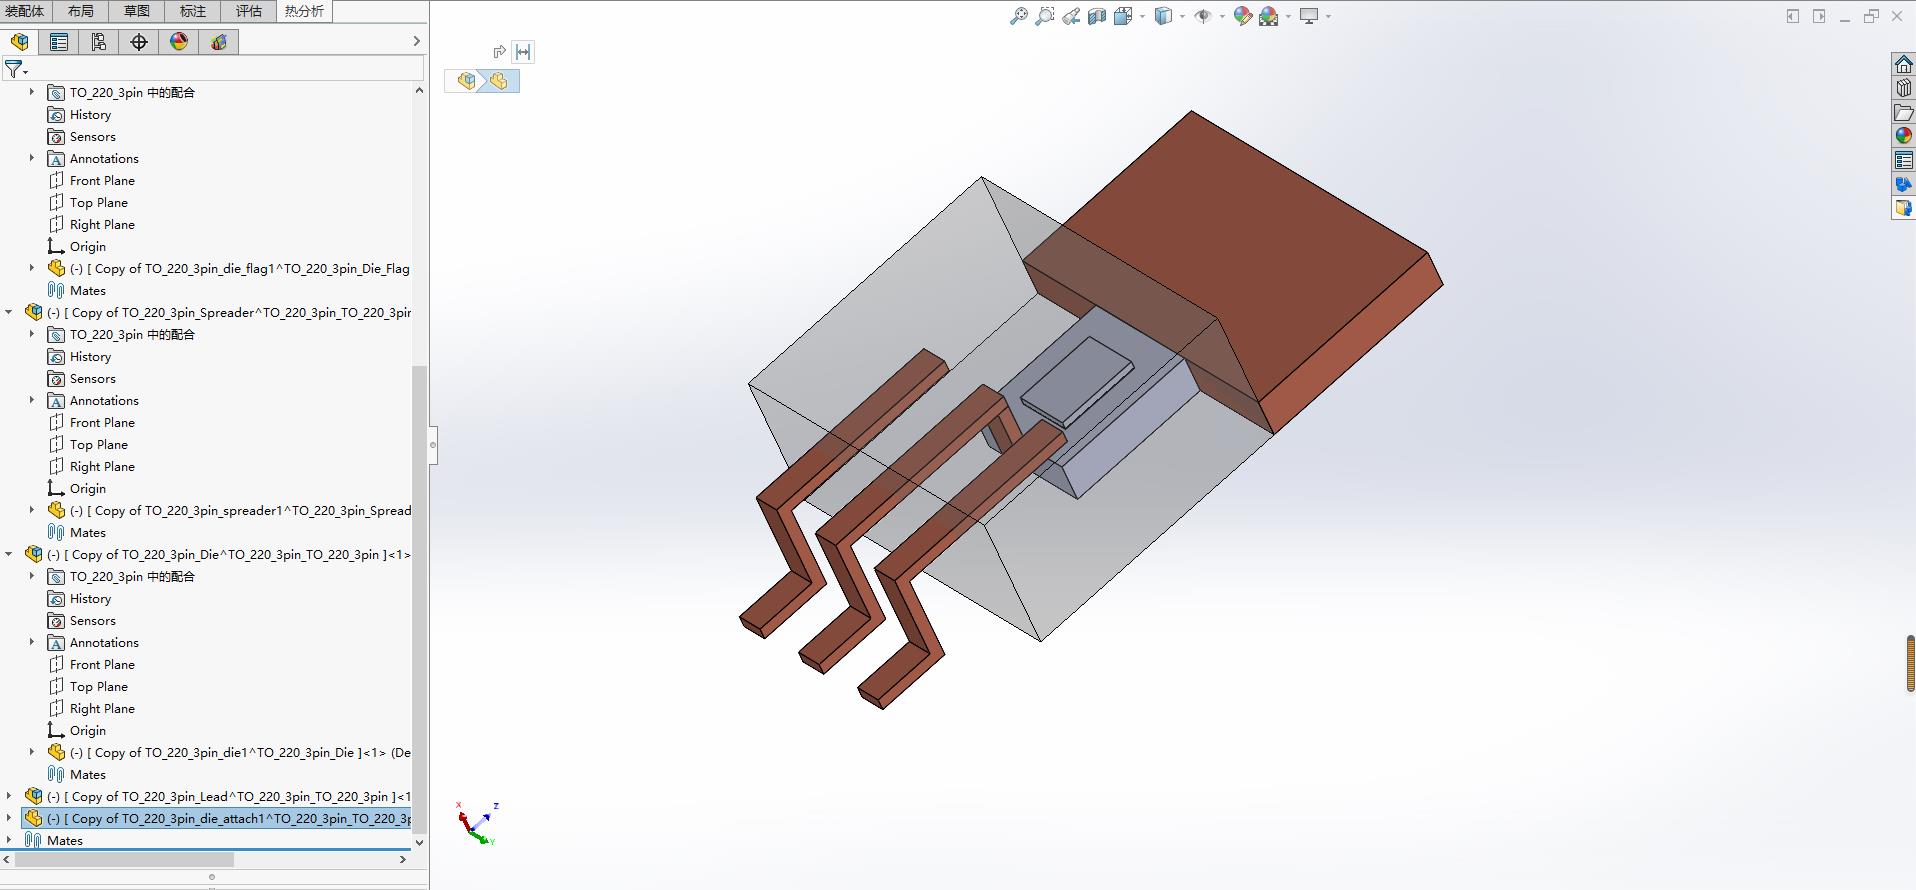Screen dimensions: 1916x890
Task: Switch to the 布局 tab
Action: point(80,11)
